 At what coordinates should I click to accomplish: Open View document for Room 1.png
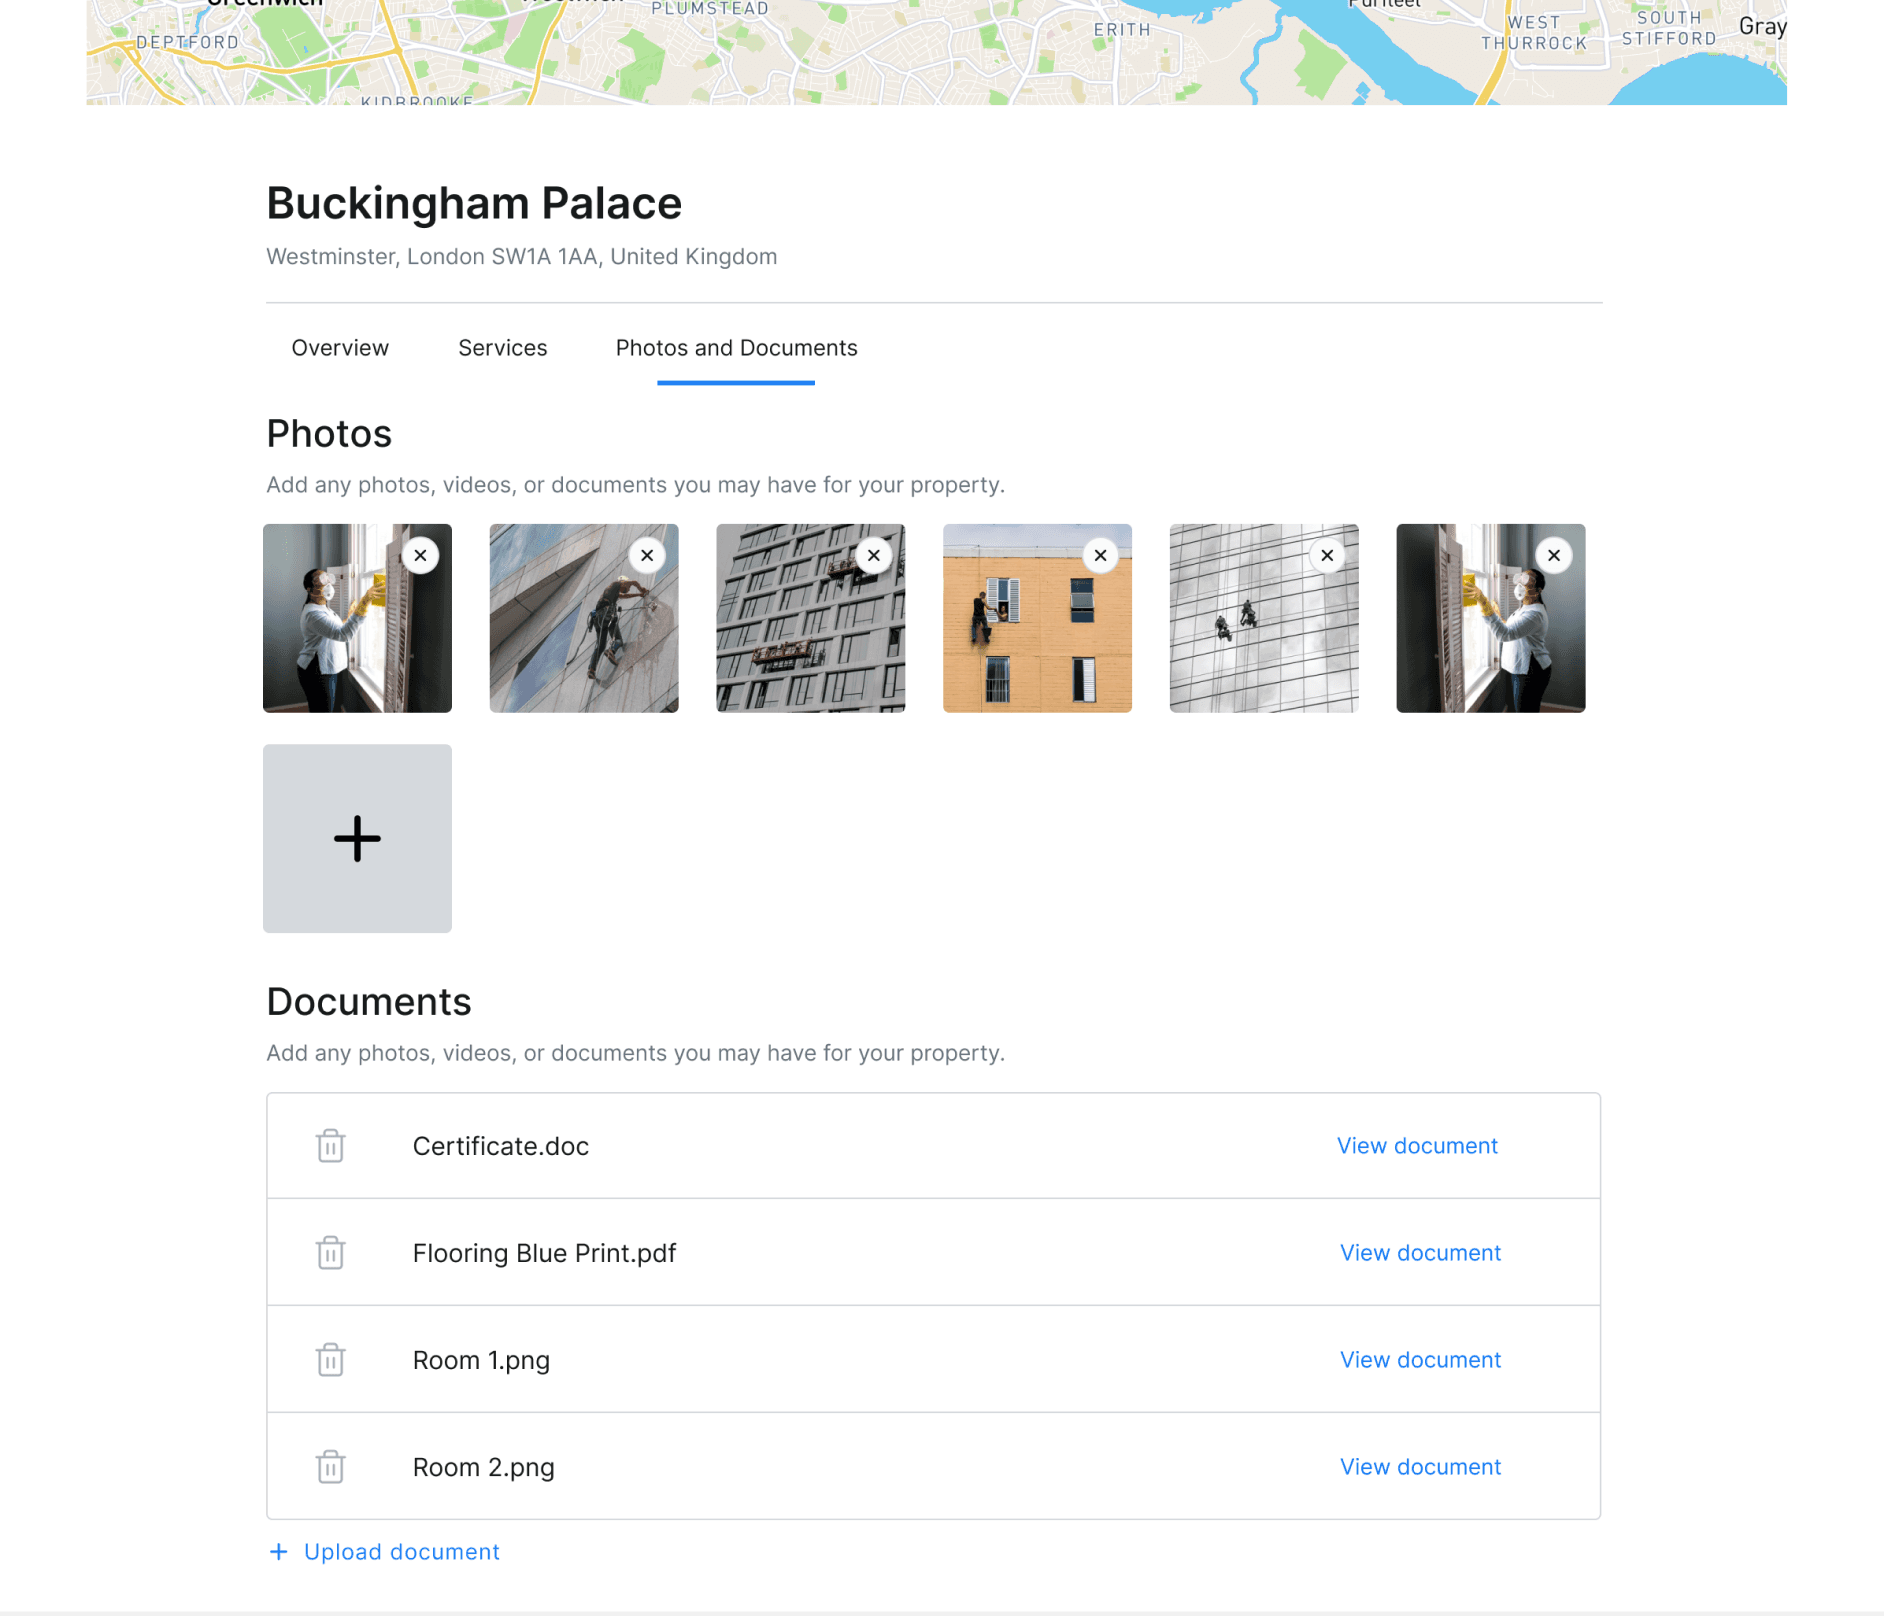point(1421,1360)
